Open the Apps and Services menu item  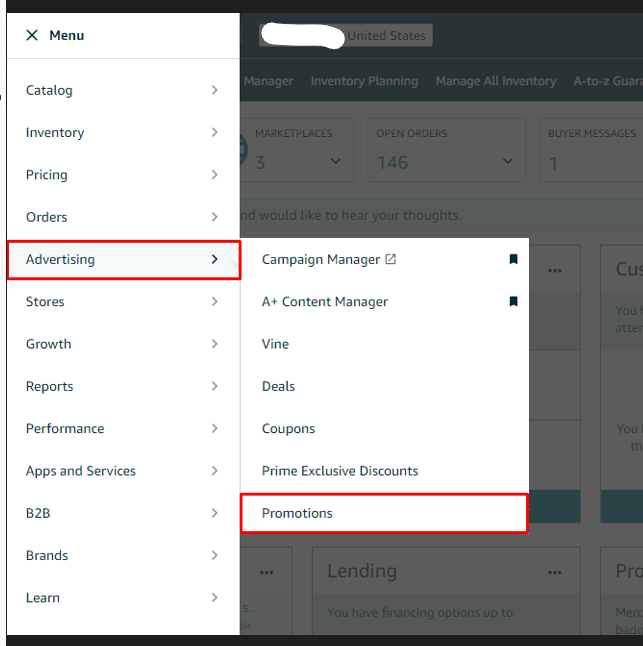point(123,471)
